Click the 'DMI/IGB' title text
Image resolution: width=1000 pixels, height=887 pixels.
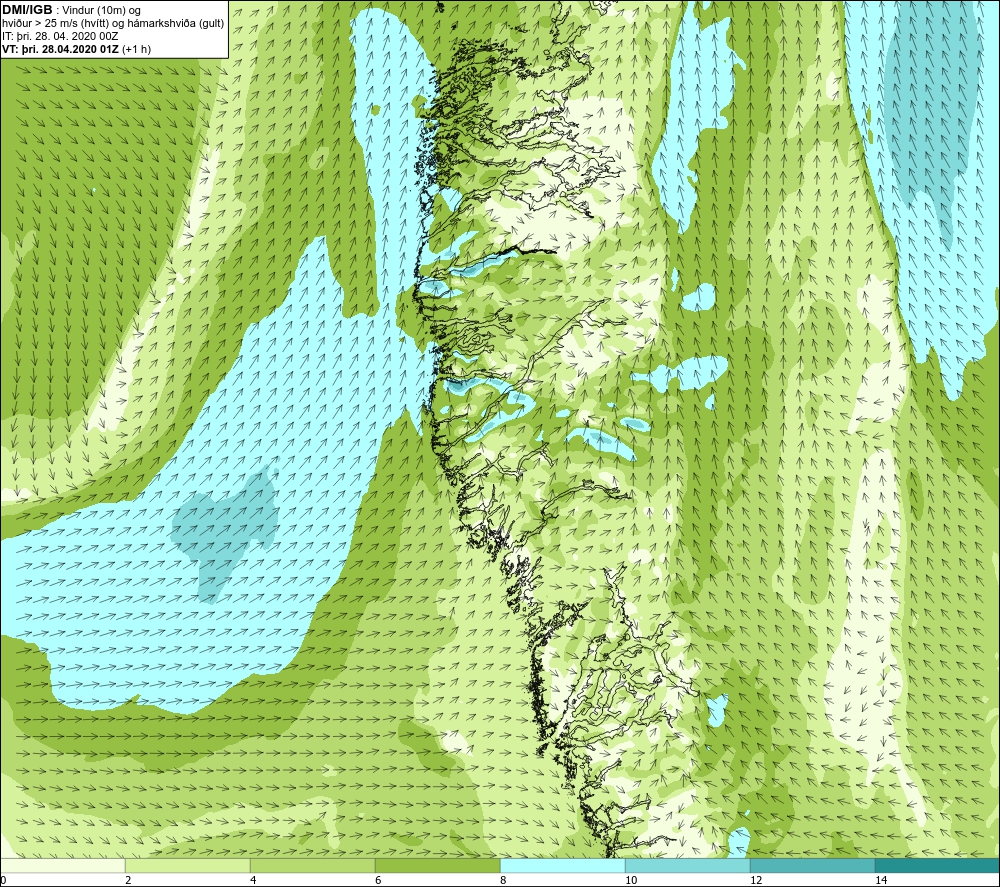(x=27, y=10)
